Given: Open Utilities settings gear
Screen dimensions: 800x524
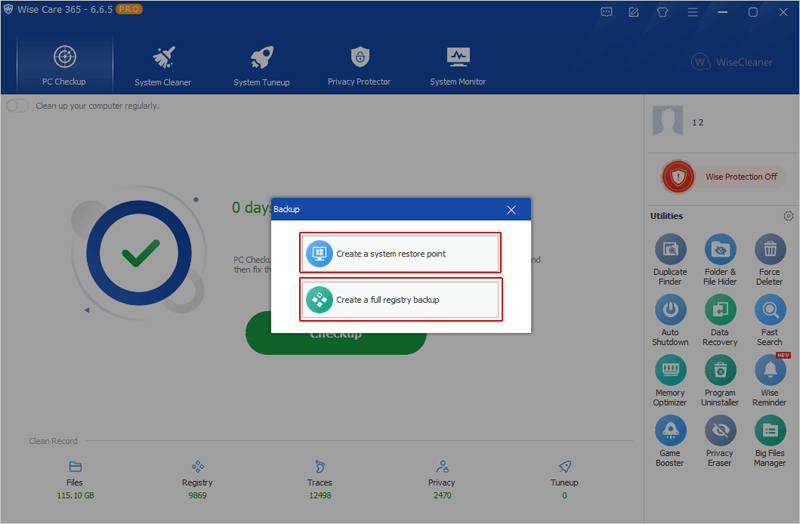Looking at the screenshot, I should (788, 216).
